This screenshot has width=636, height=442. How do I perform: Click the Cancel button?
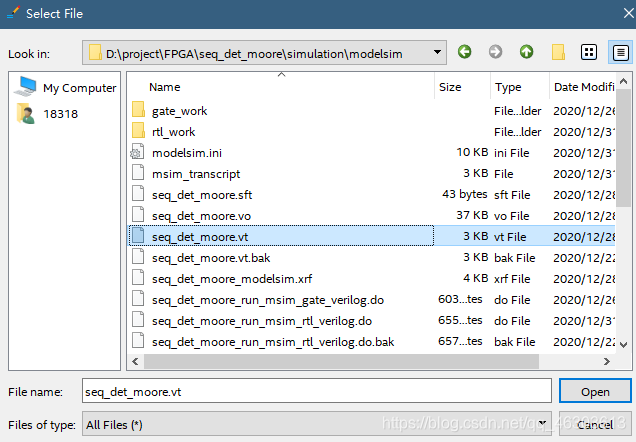pos(595,424)
